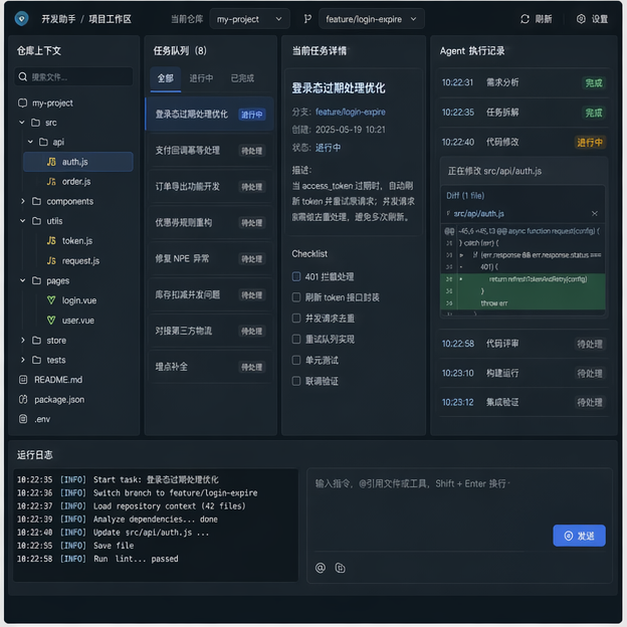Click the api folder icon

[x=43, y=142]
